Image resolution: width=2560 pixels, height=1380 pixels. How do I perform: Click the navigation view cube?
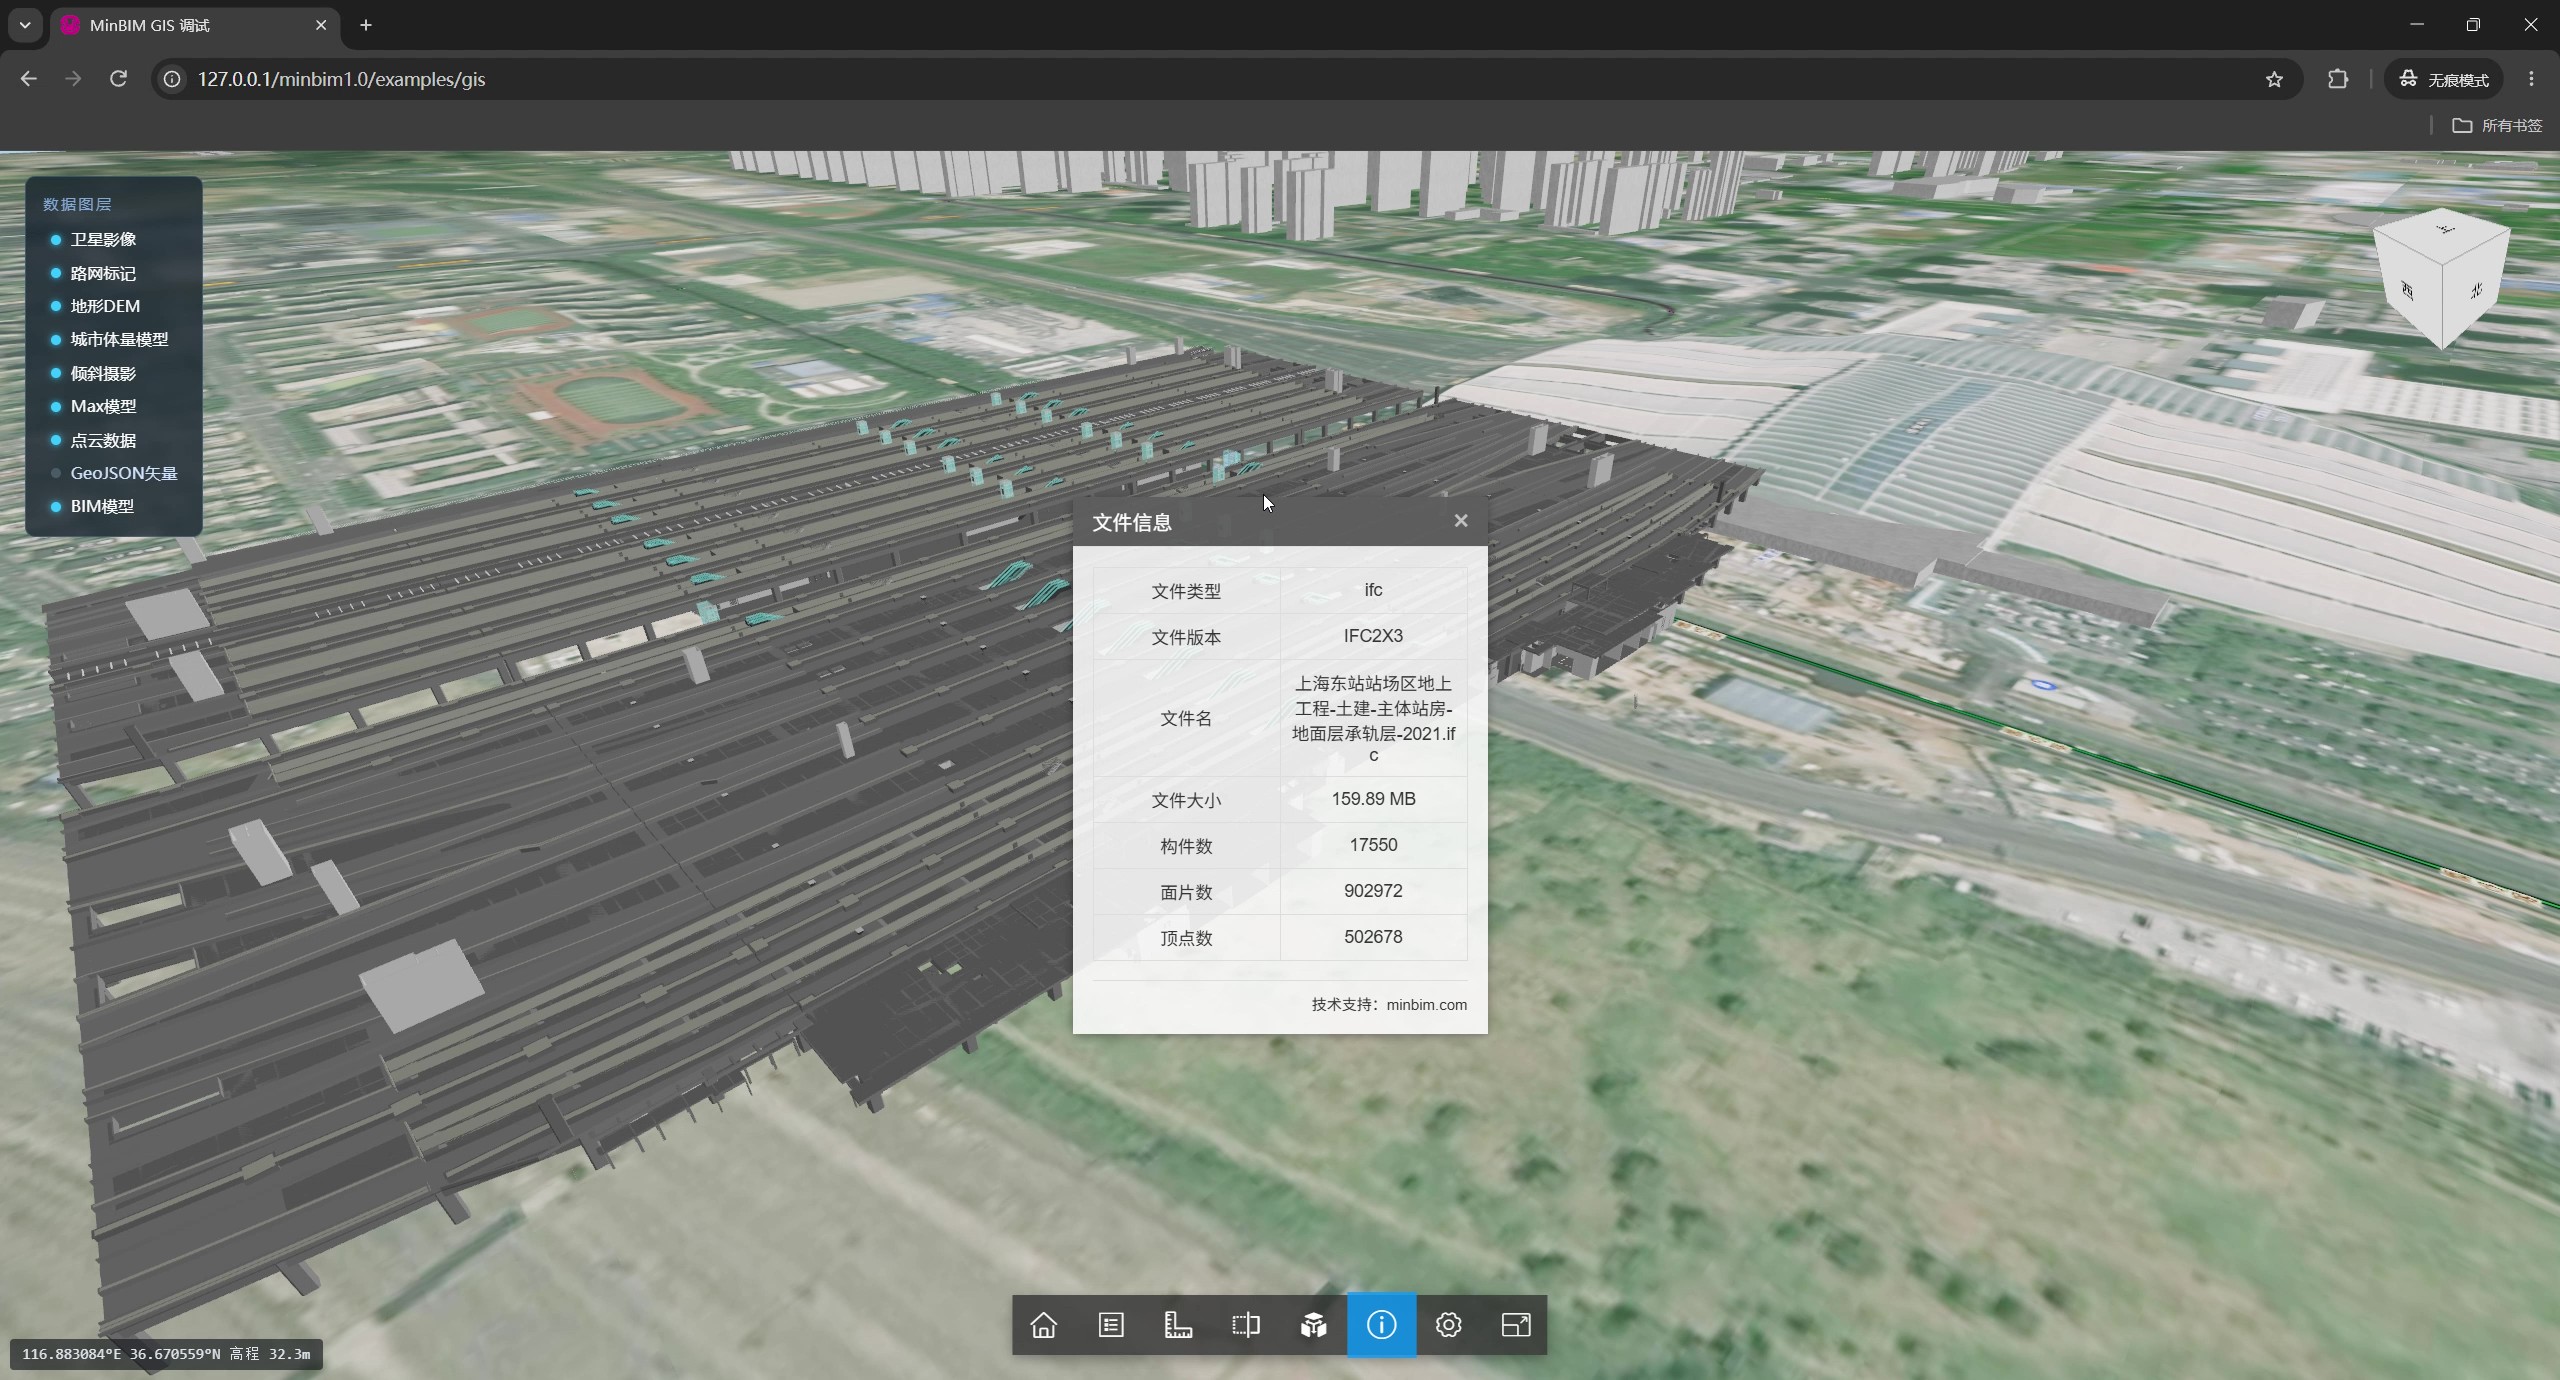point(2441,278)
